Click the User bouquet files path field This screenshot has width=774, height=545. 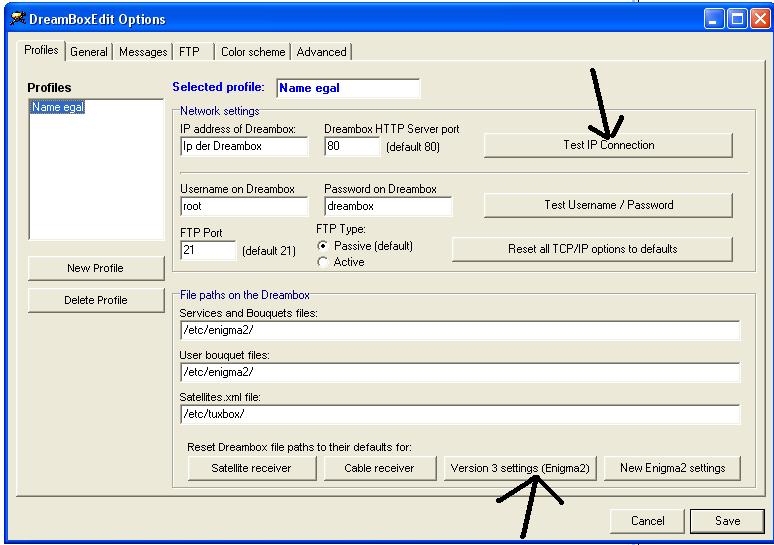pyautogui.click(x=460, y=372)
